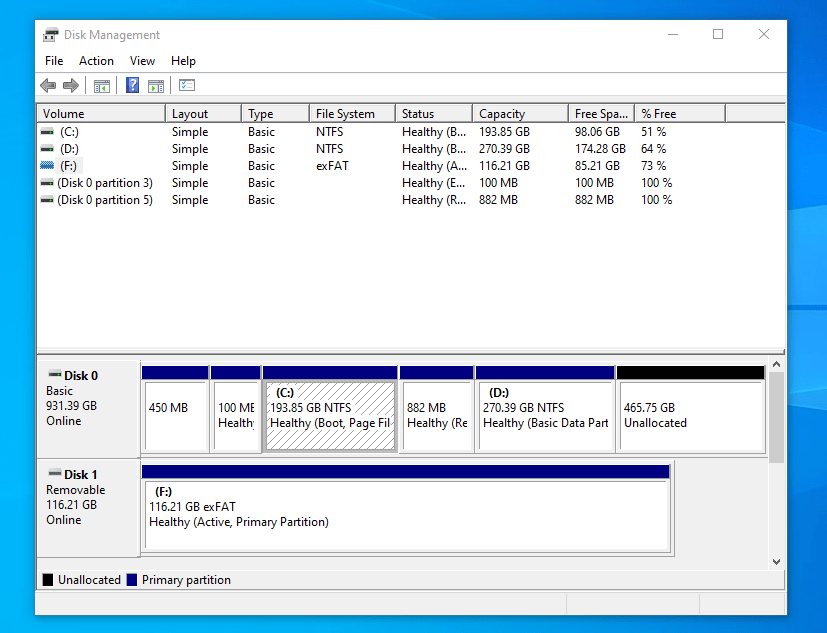Click the Show/Hide Console Tree icon
Viewport: 827px width, 633px height.
[x=102, y=86]
